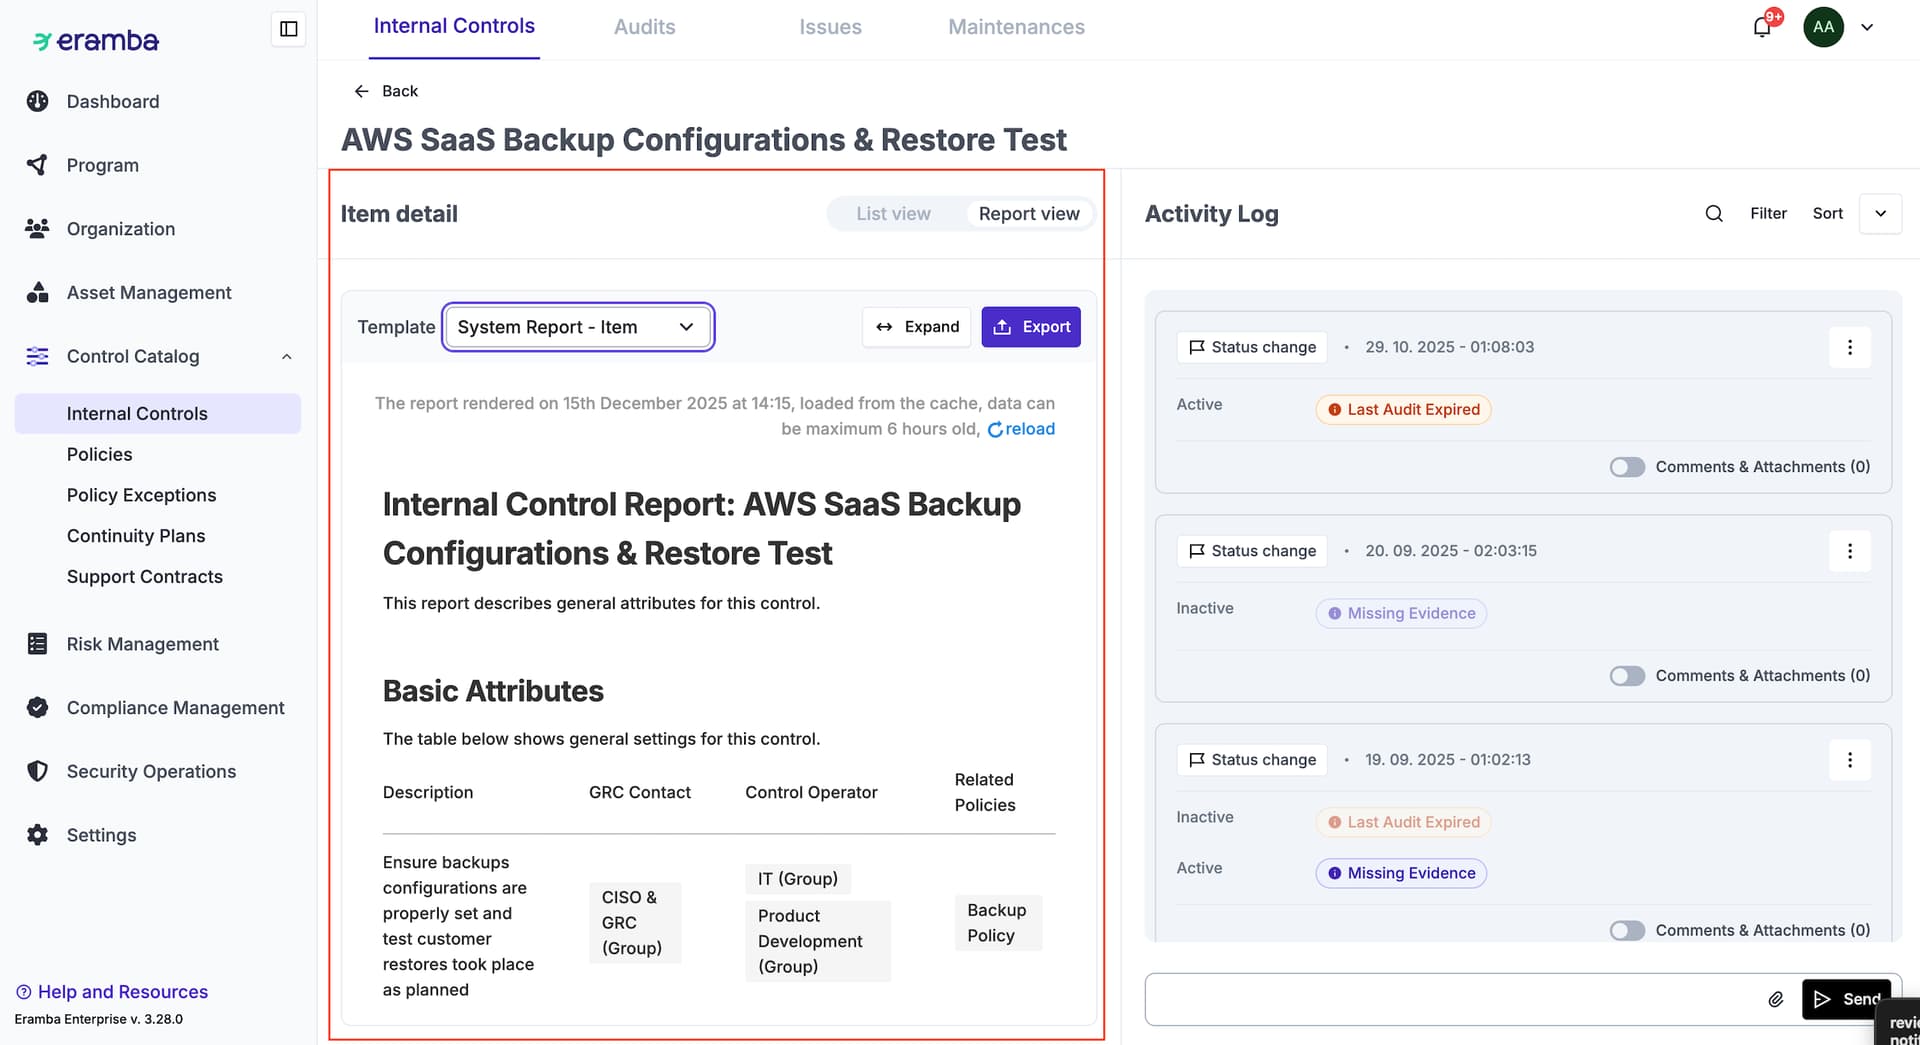Open Risk Management in sidebar
Screen dimensions: 1920x1045
tap(142, 644)
